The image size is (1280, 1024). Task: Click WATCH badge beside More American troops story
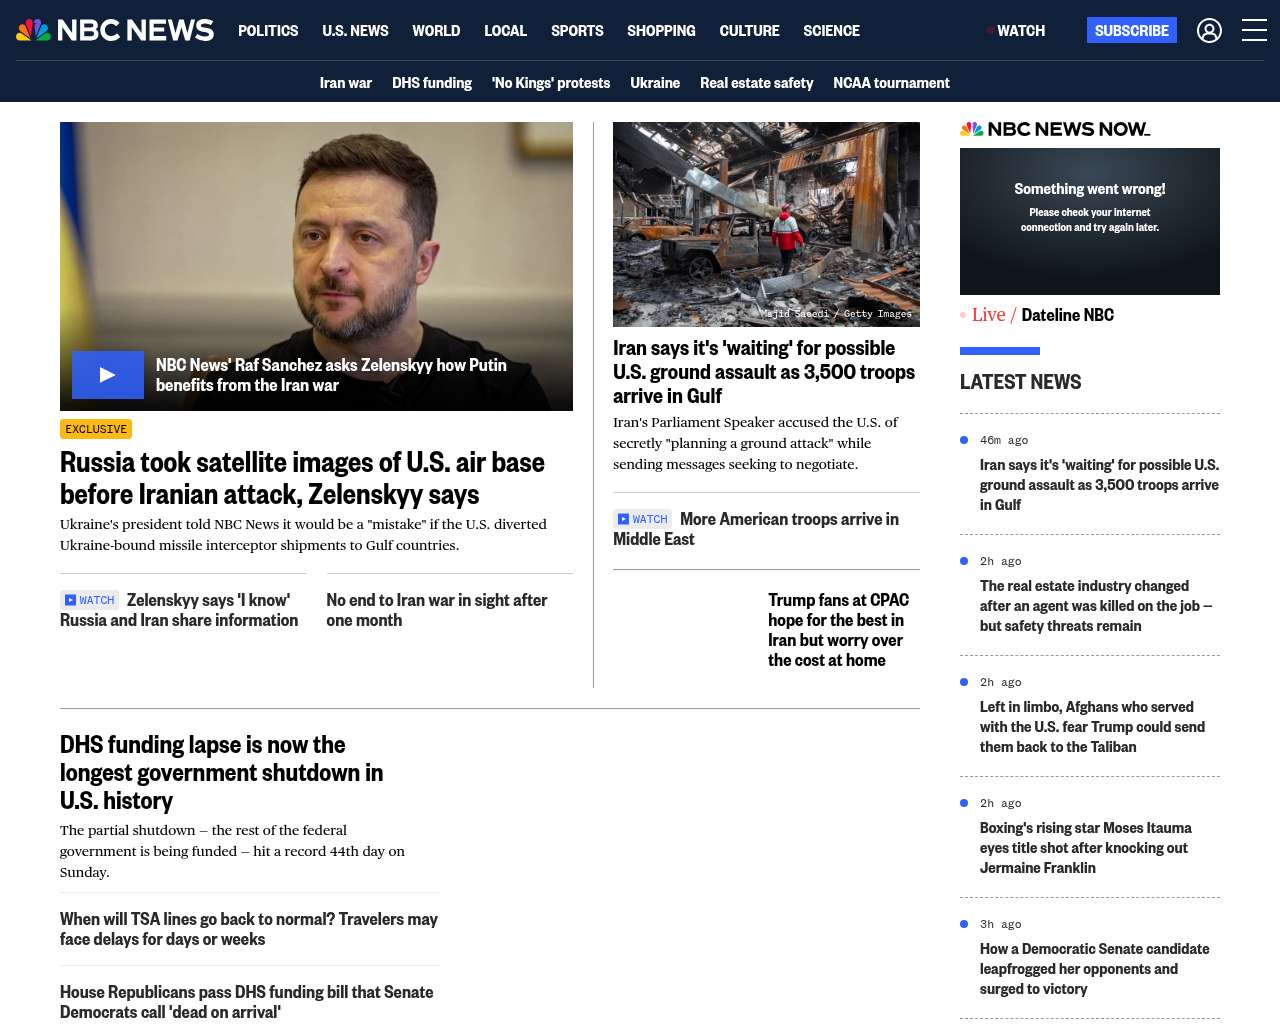643,519
